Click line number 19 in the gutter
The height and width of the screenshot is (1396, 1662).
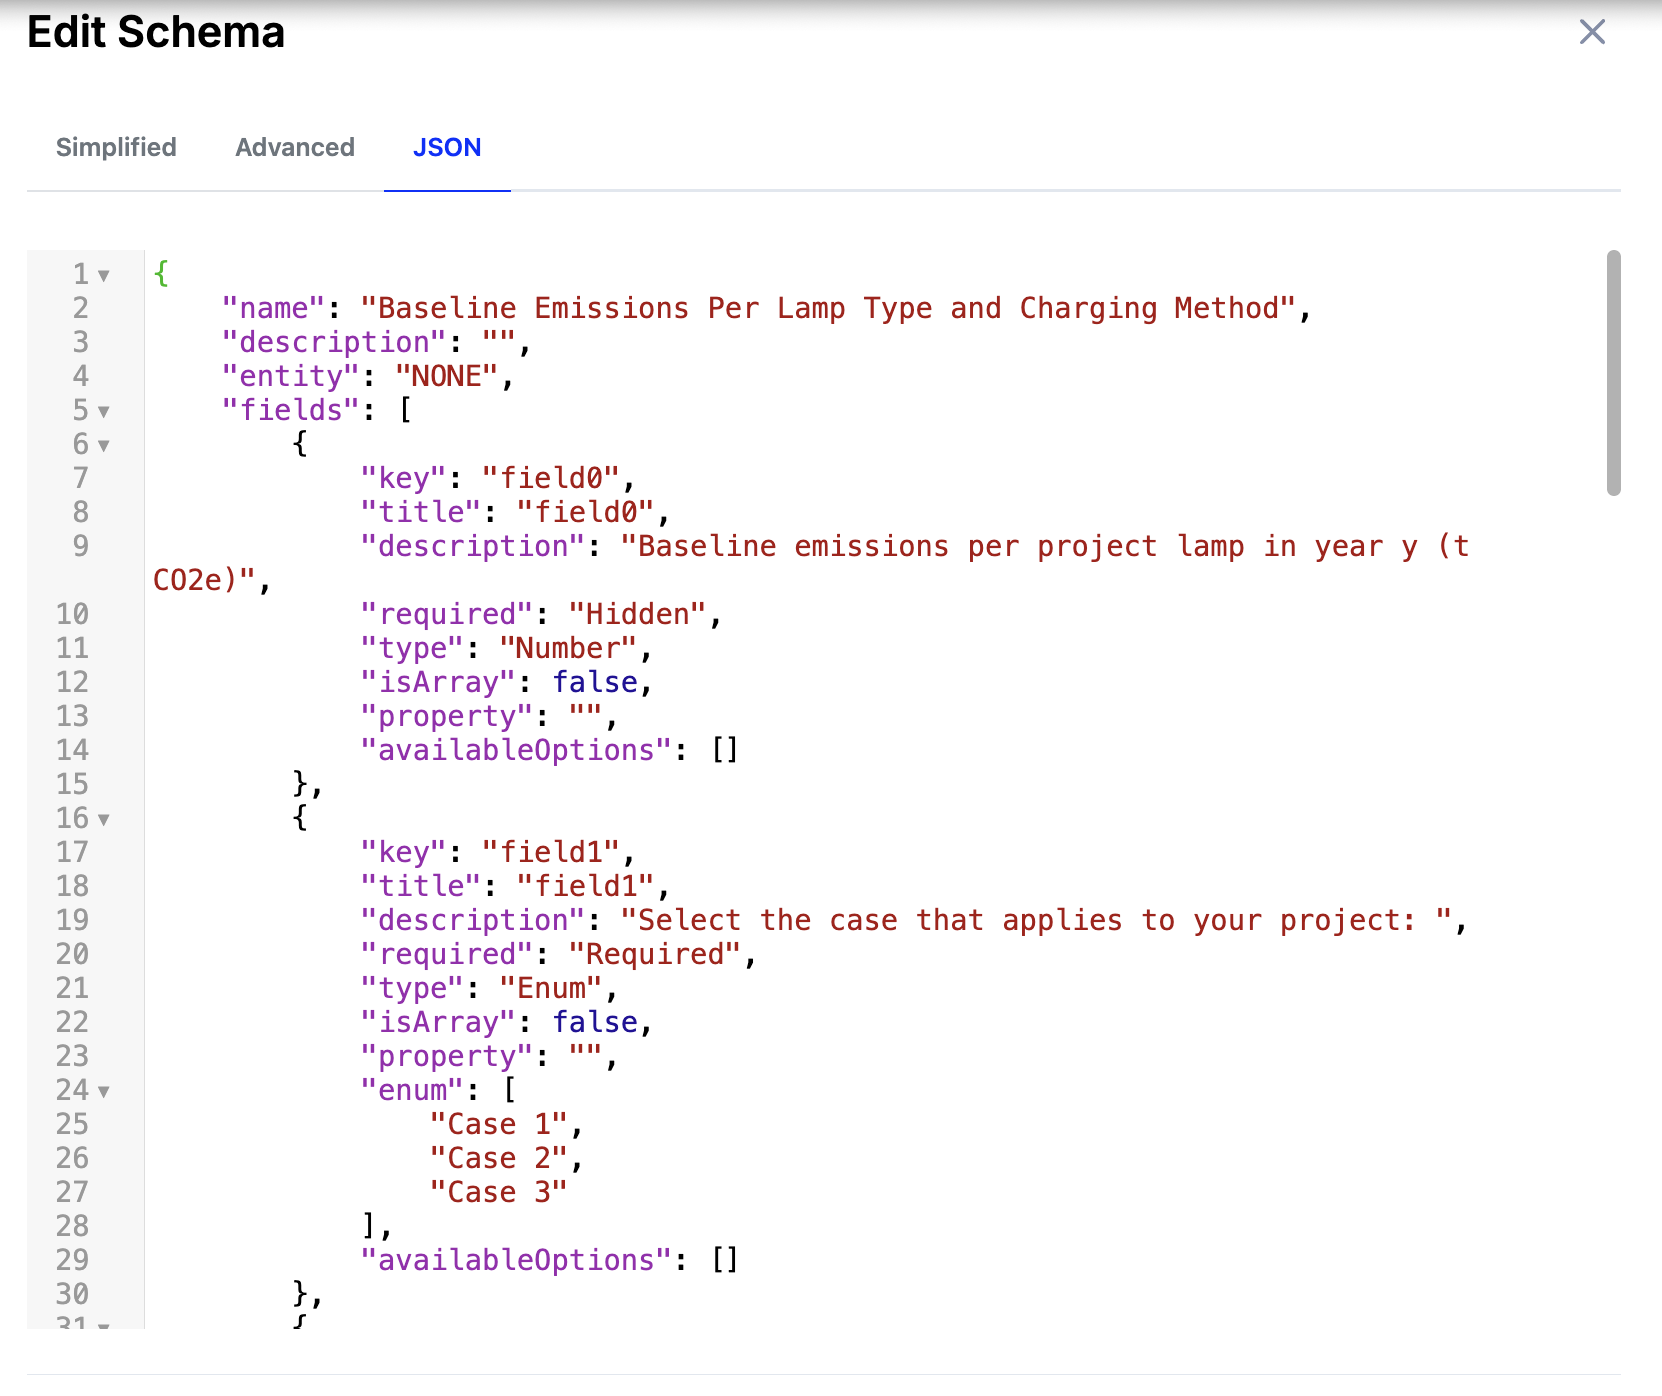tap(72, 920)
